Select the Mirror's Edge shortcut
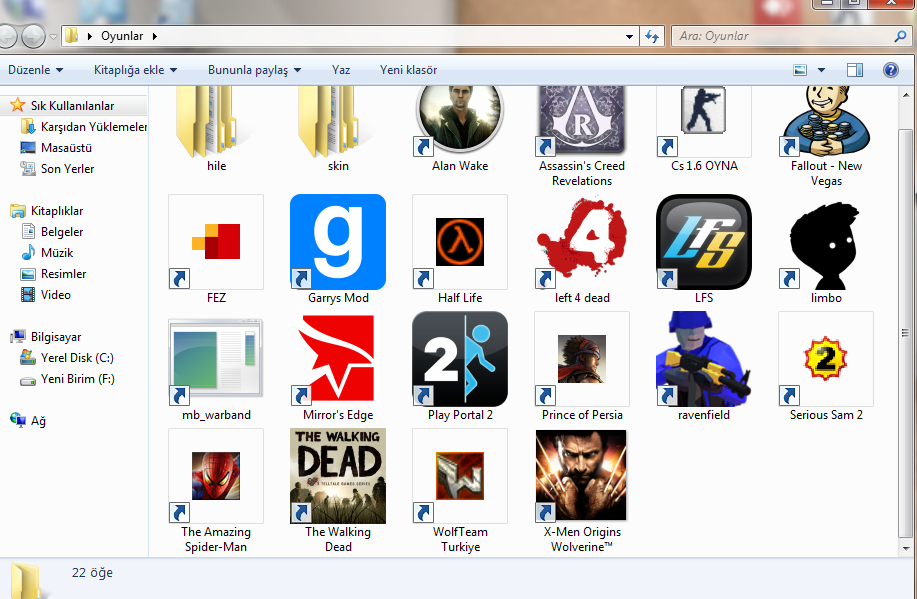Screen dimensions: 917x599 point(338,366)
